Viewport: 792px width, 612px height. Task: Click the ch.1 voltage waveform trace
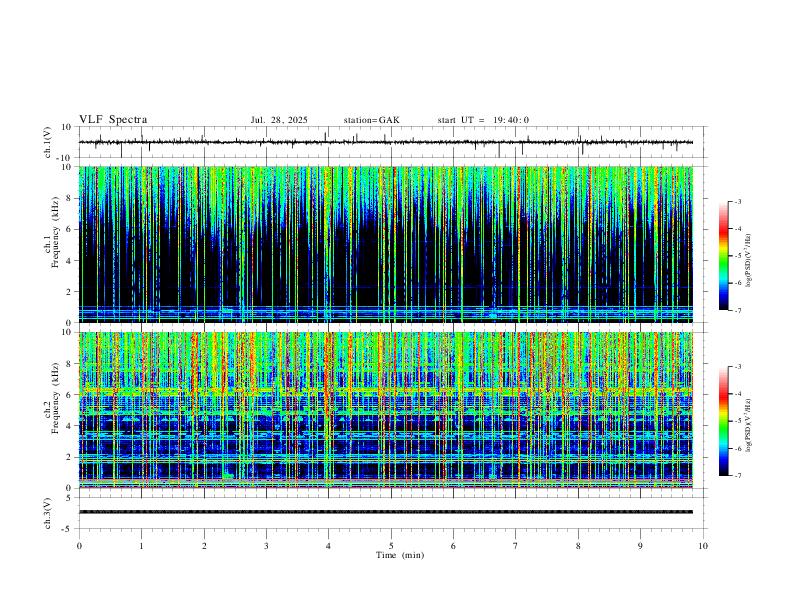coord(386,142)
